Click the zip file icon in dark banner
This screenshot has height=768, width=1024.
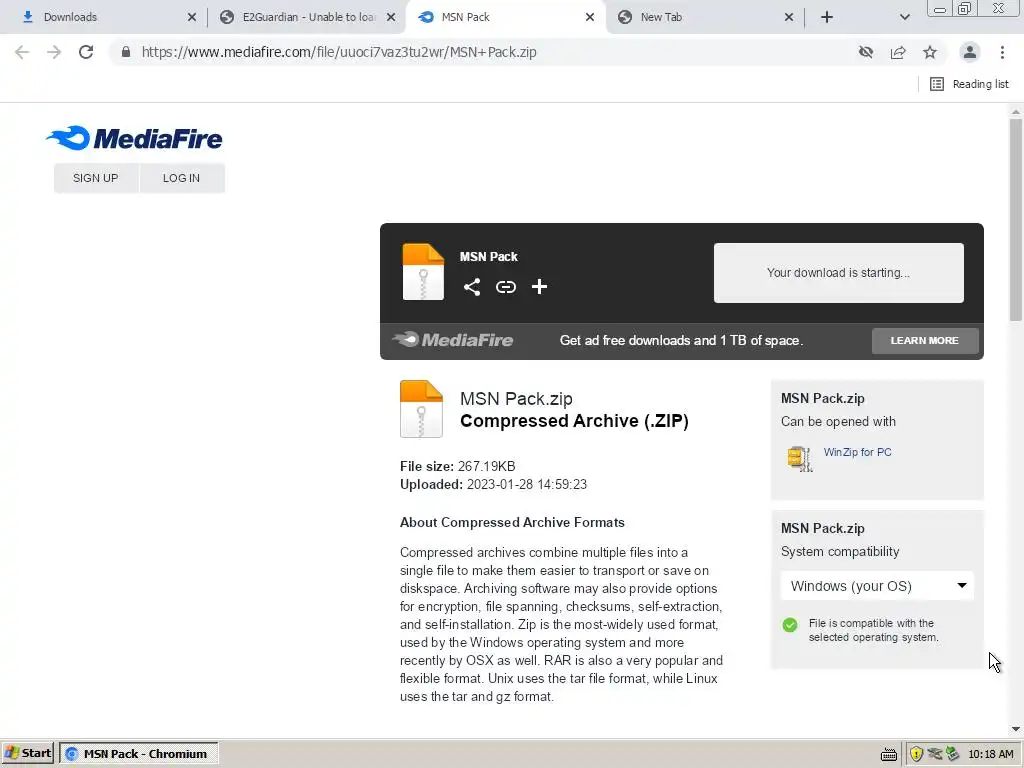click(x=423, y=272)
